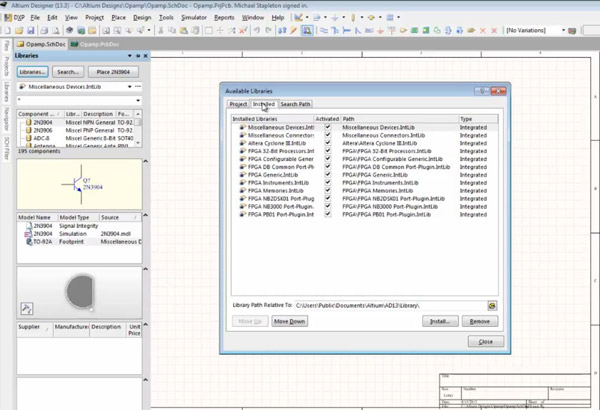
Task: Select the TO-92A Footprint model row
Action: click(79, 242)
